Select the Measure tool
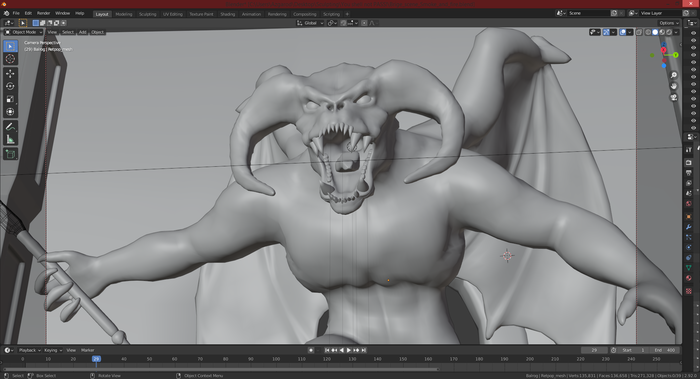The height and width of the screenshot is (379, 700). click(10, 140)
